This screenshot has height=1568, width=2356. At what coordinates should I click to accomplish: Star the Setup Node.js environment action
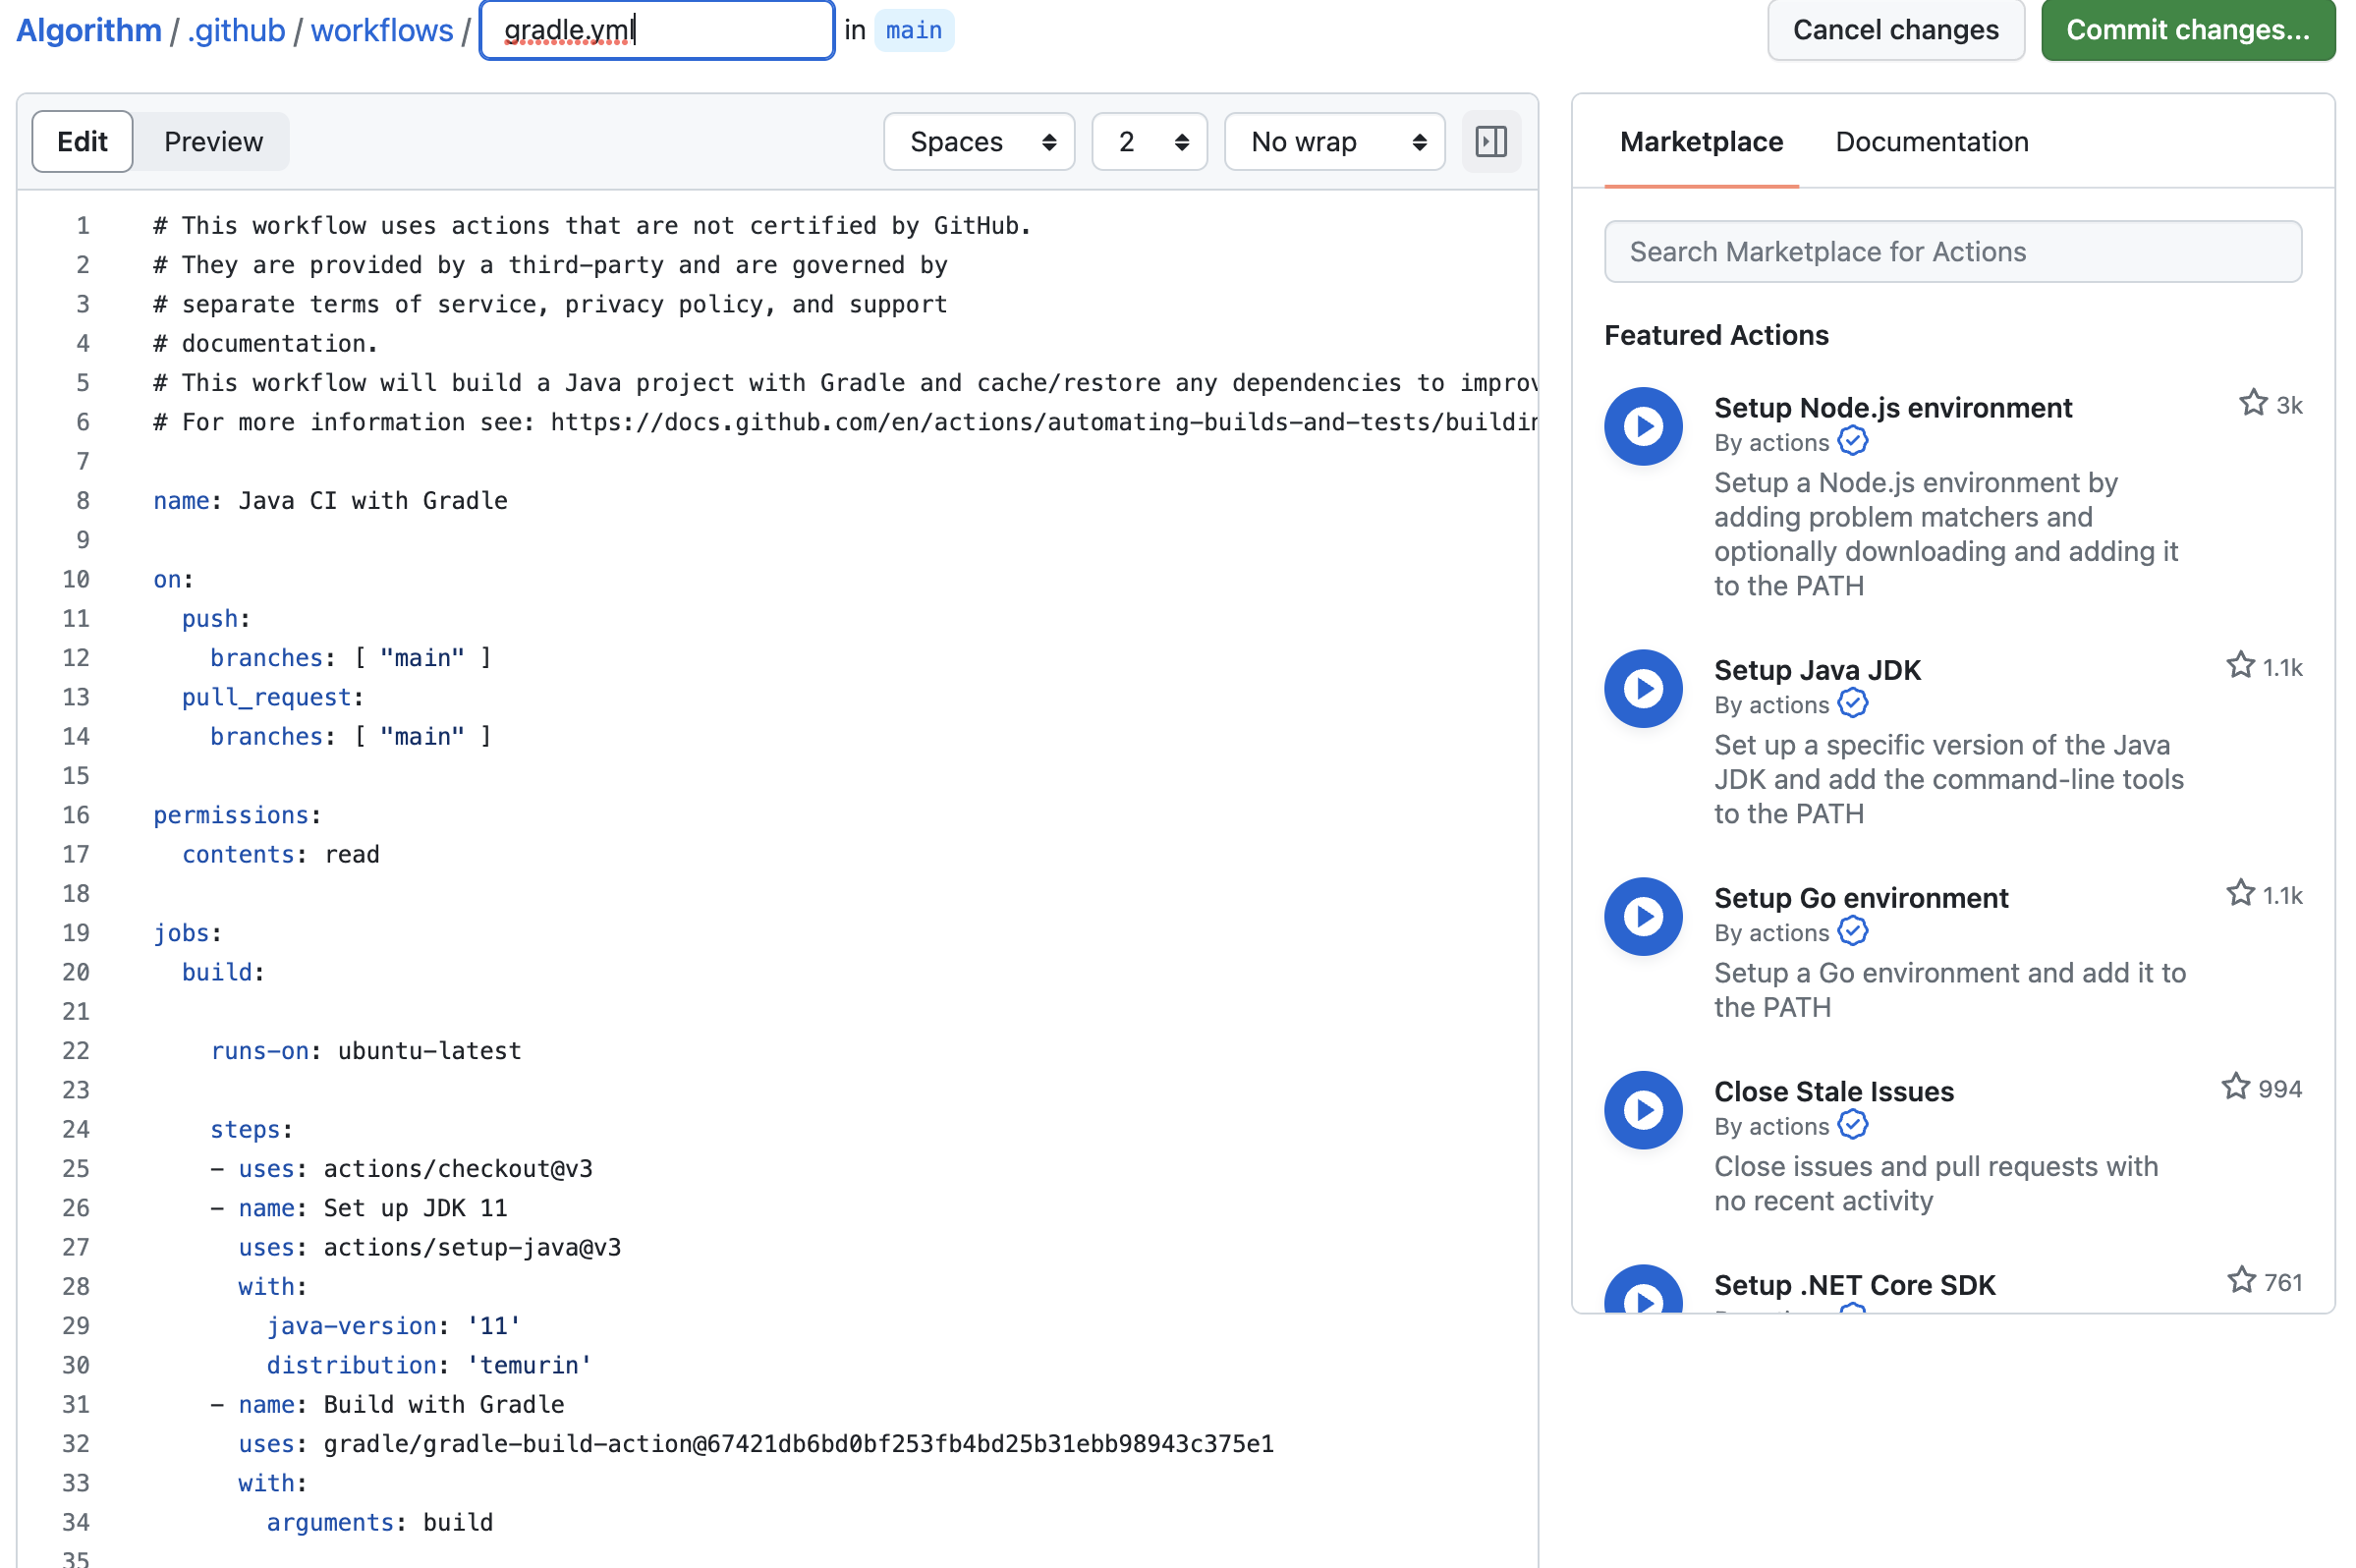[x=2252, y=404]
